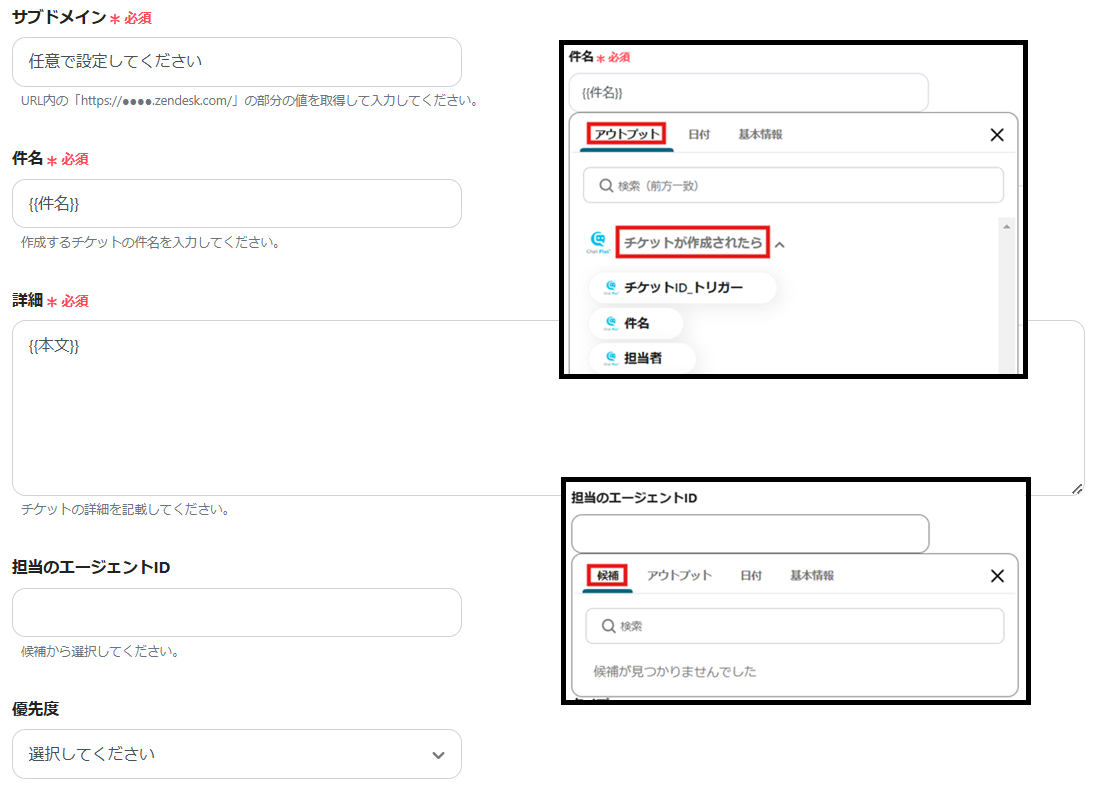
Task: Choose the チケットID_トリガー output chip
Action: click(683, 287)
